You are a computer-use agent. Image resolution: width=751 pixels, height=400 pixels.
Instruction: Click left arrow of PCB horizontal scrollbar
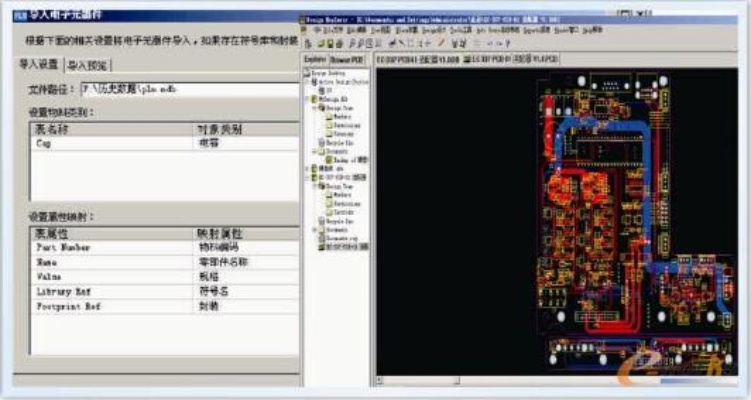point(379,380)
